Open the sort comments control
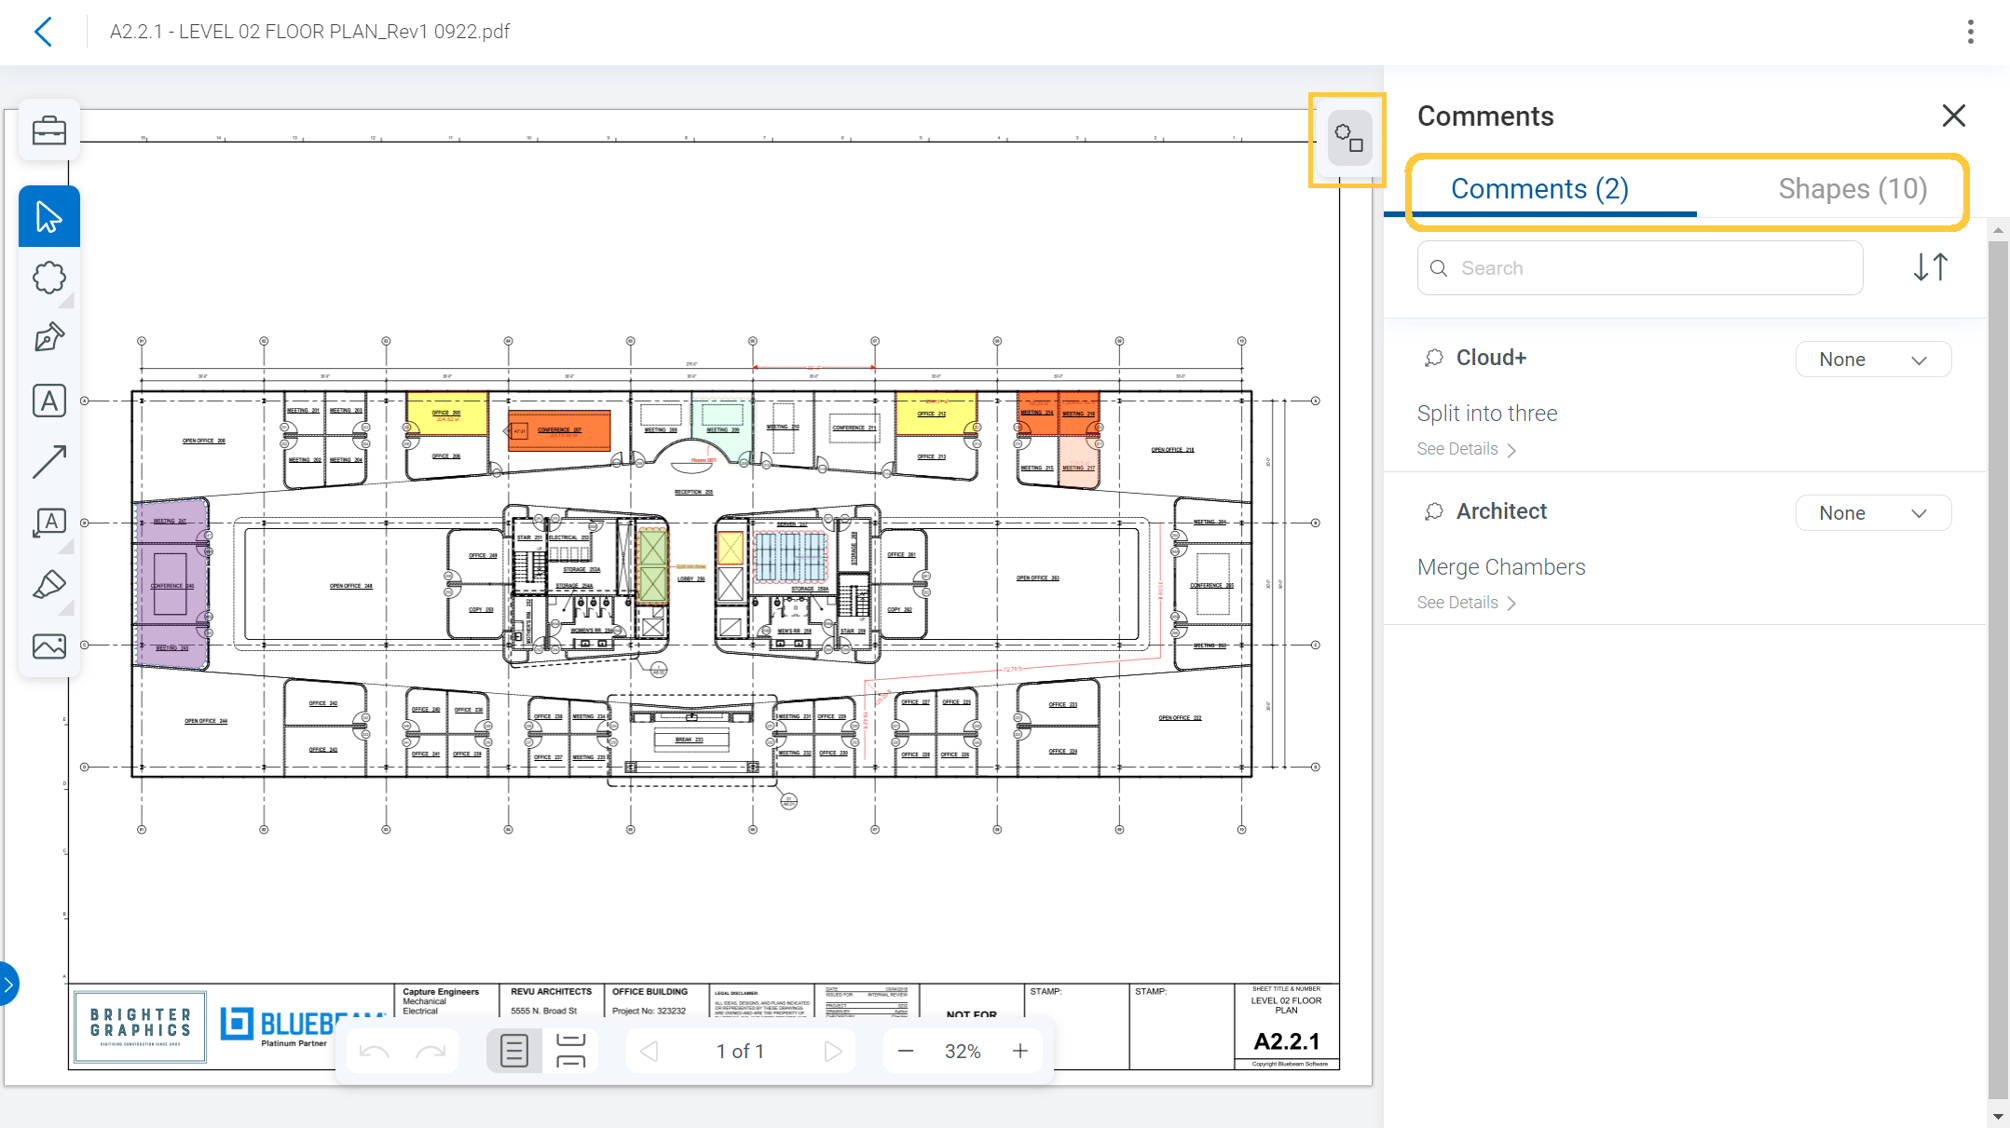 pos(1930,267)
